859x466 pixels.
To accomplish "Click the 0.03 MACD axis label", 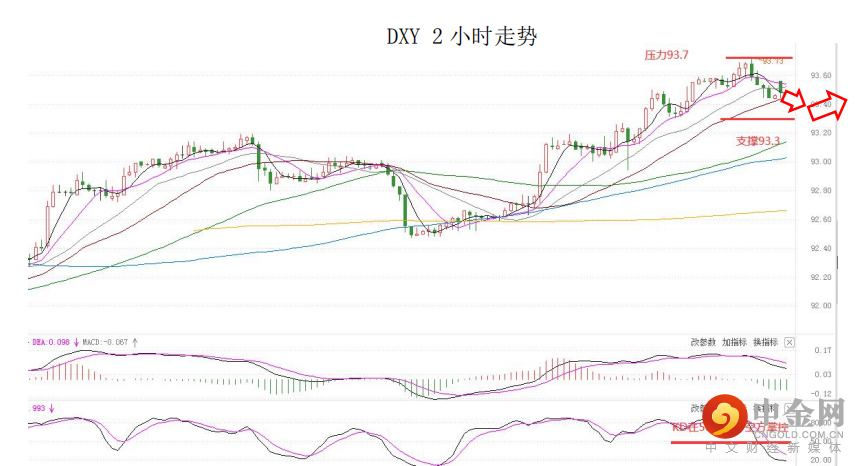I will [x=823, y=375].
